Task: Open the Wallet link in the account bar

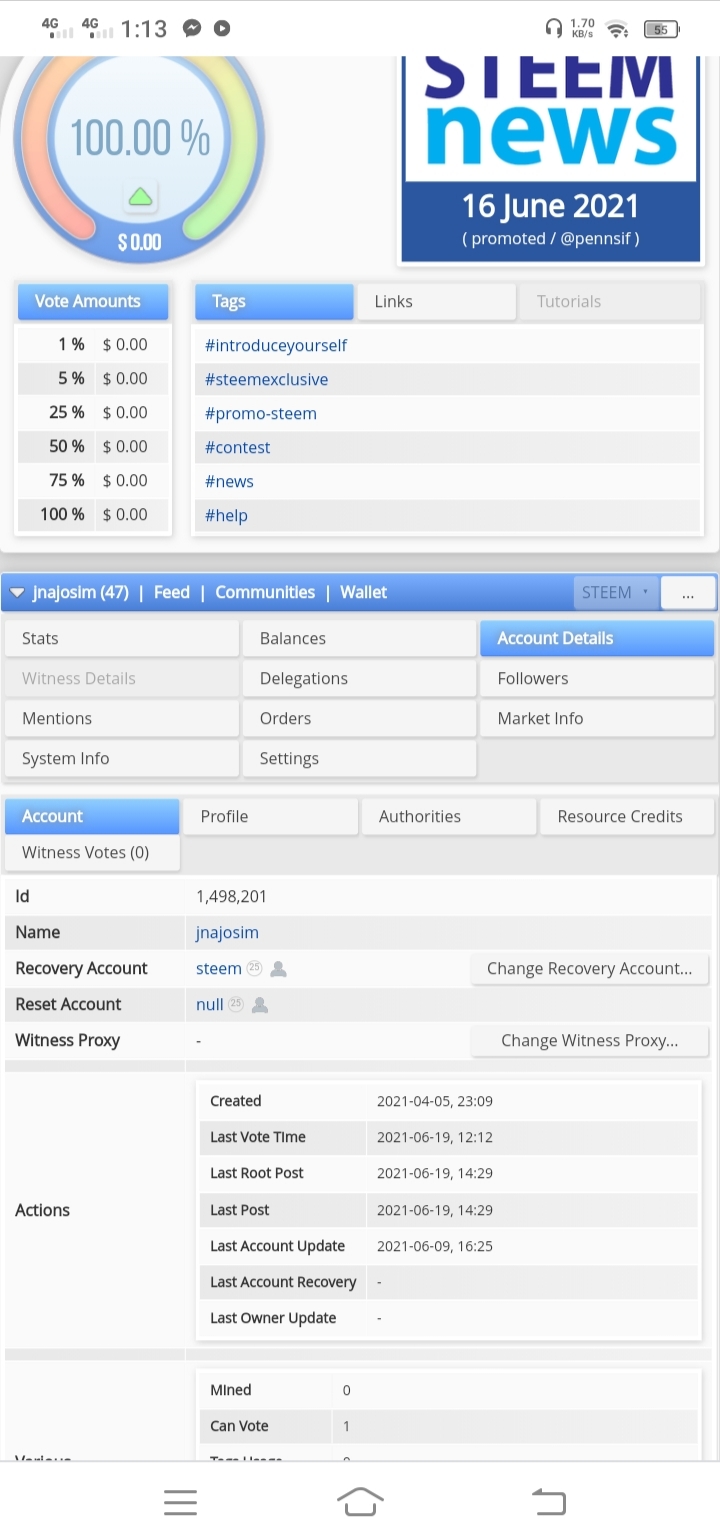Action: coord(363,592)
